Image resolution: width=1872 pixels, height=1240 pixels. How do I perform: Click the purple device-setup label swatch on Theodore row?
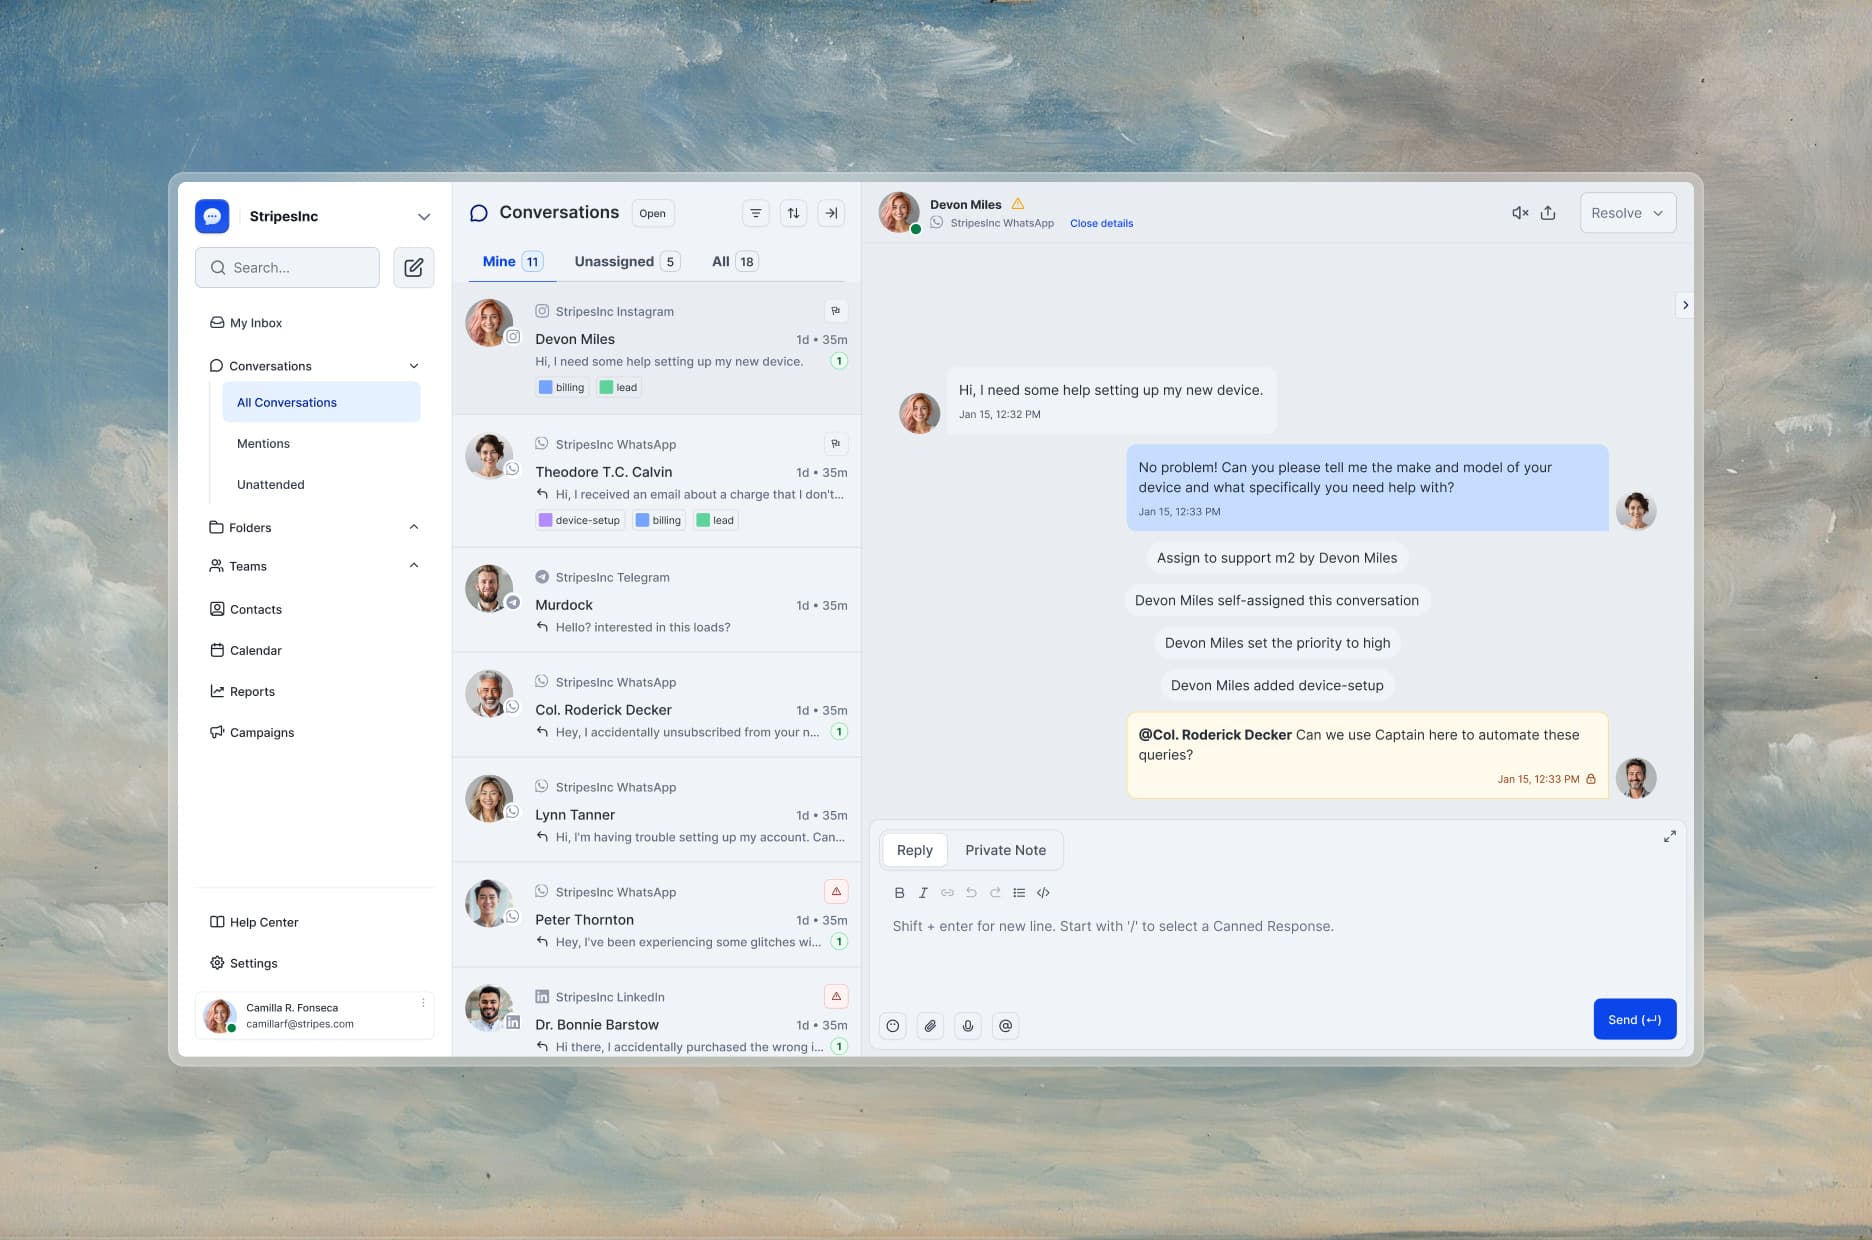pyautogui.click(x=545, y=520)
